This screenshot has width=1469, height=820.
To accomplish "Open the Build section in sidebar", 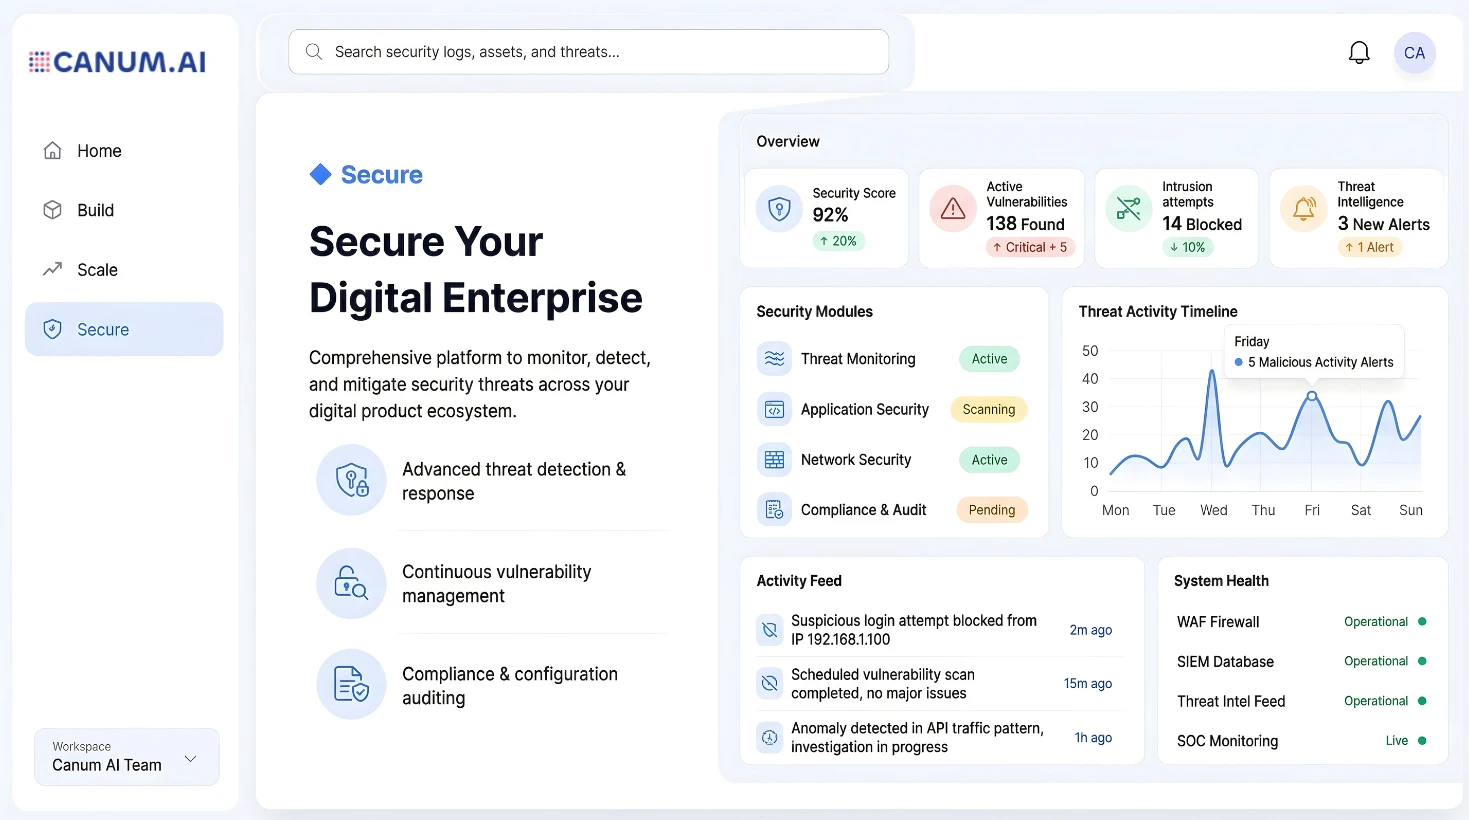I will click(95, 210).
